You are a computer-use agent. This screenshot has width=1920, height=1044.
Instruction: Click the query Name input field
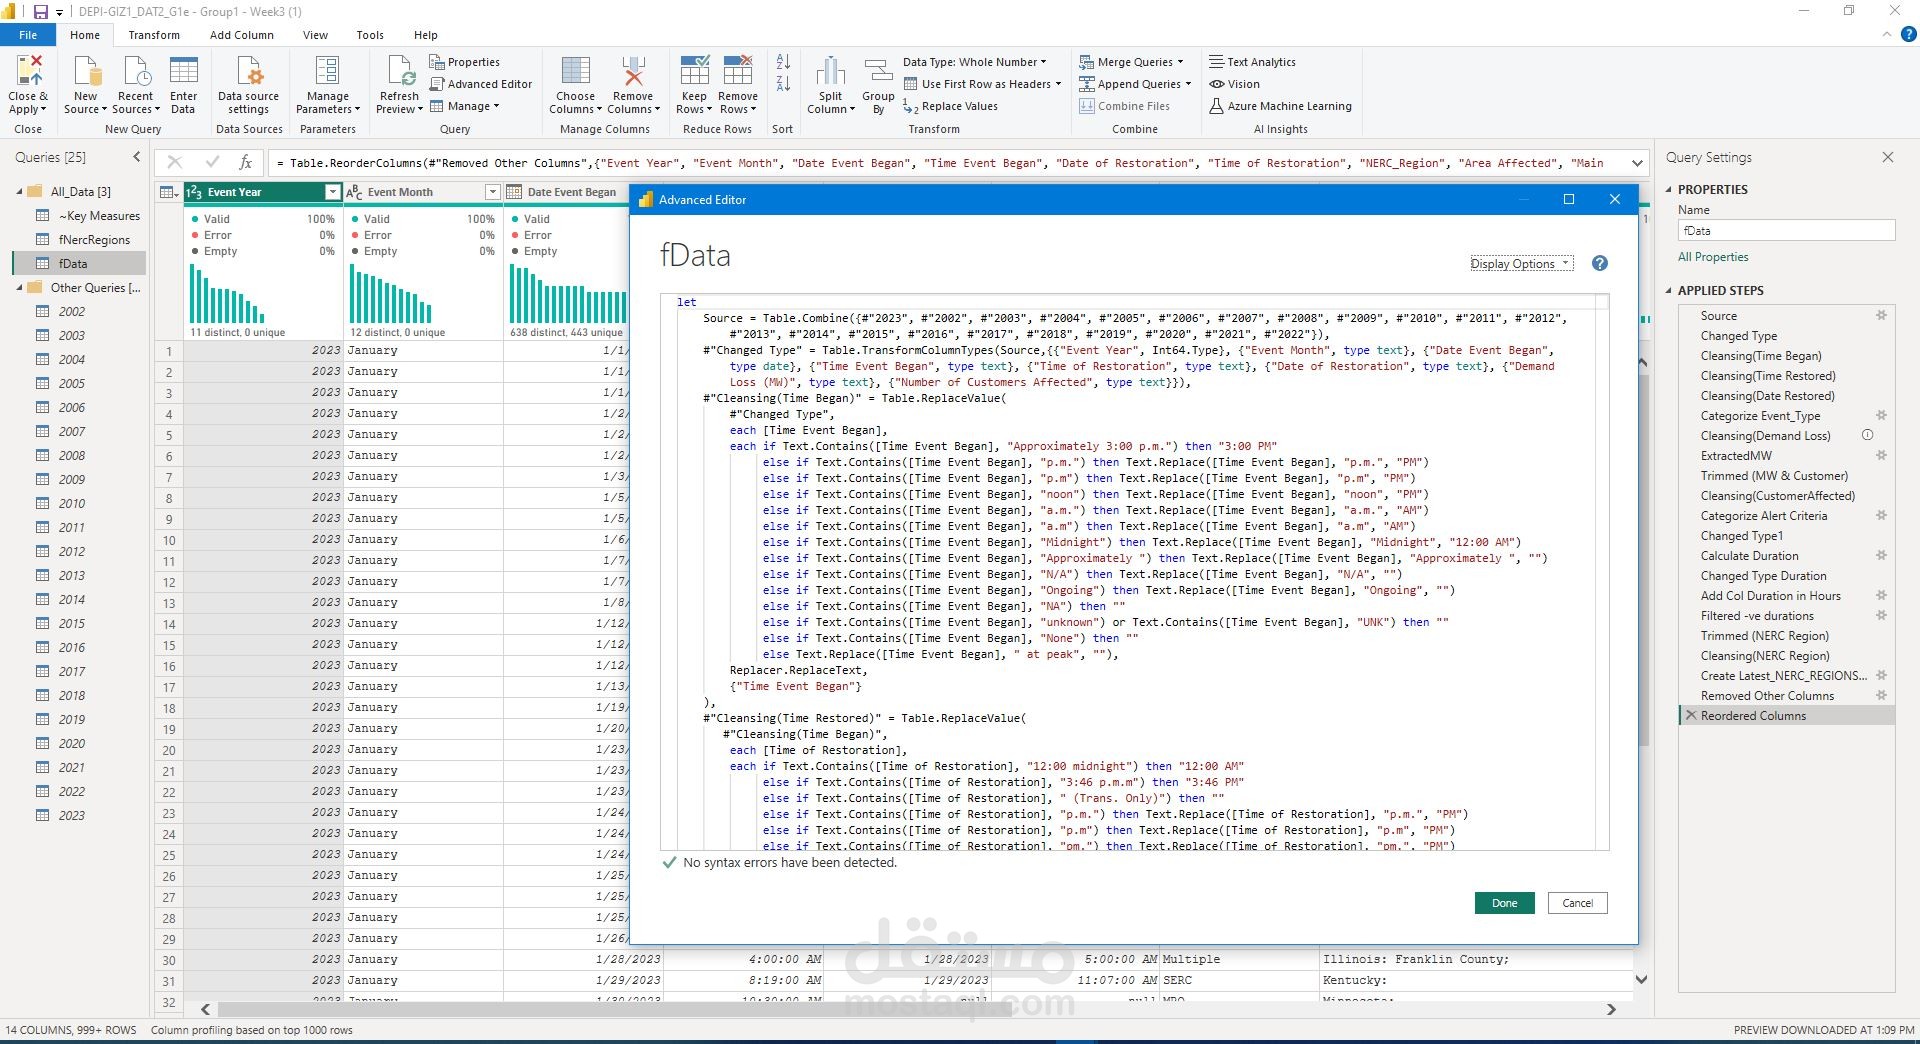pyautogui.click(x=1786, y=230)
